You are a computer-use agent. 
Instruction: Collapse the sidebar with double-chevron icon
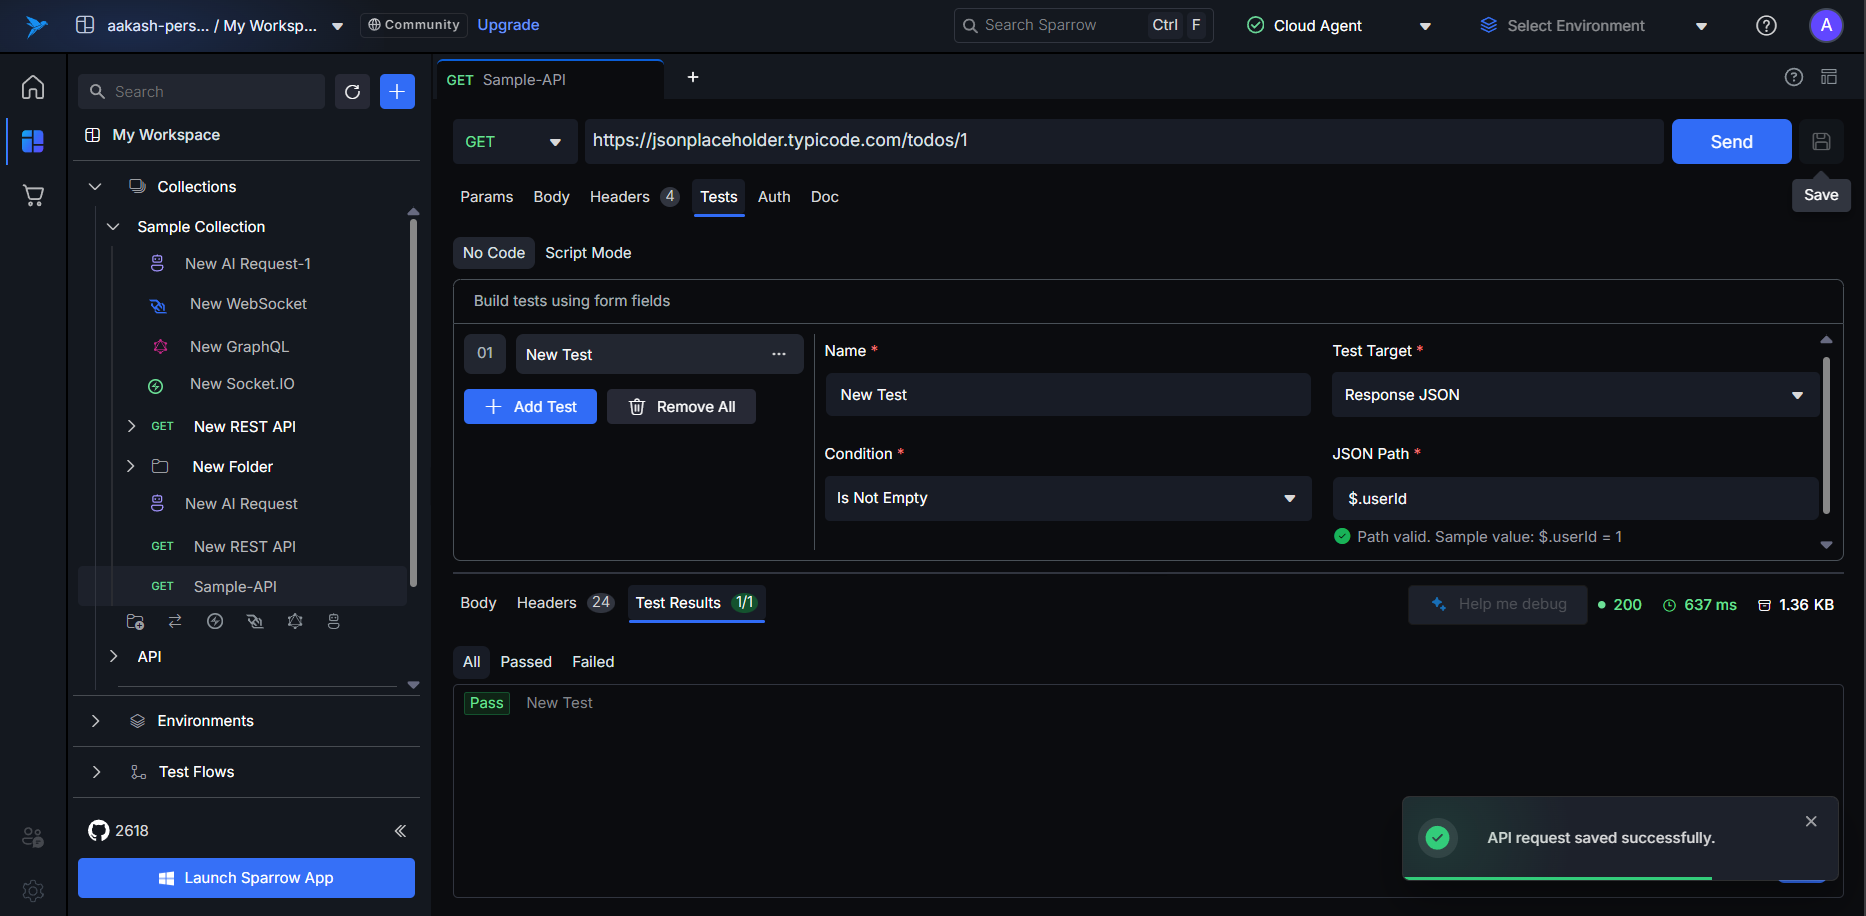(x=400, y=831)
